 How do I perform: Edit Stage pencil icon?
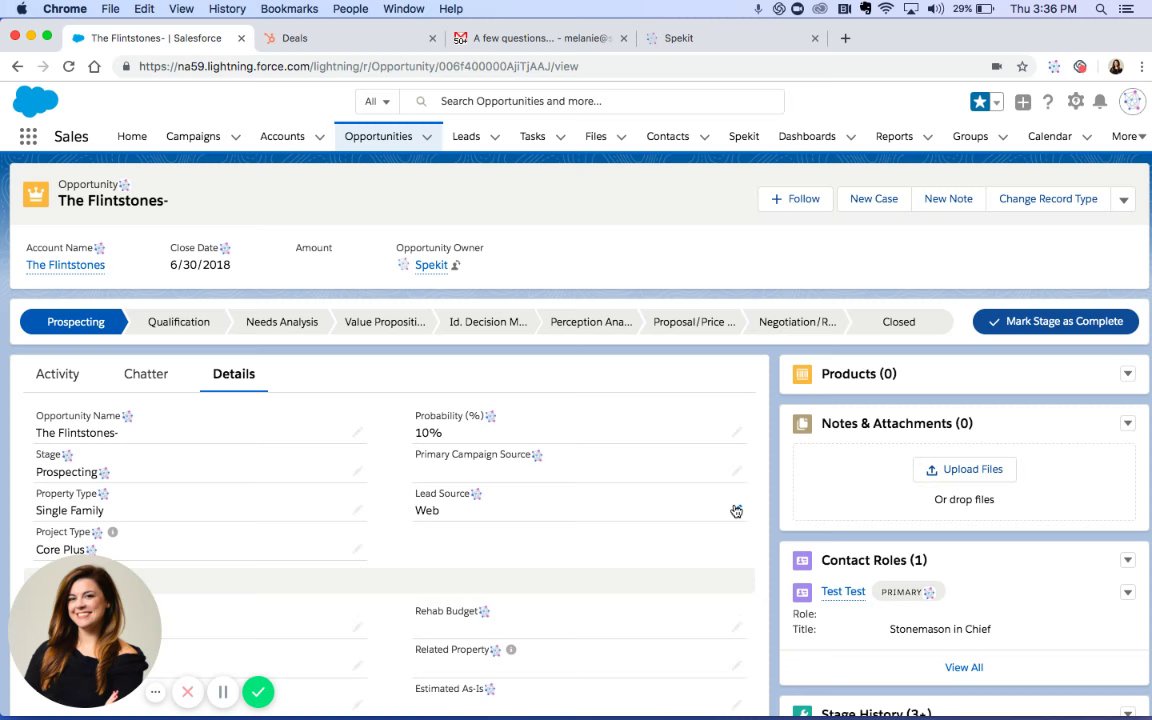[358, 471]
